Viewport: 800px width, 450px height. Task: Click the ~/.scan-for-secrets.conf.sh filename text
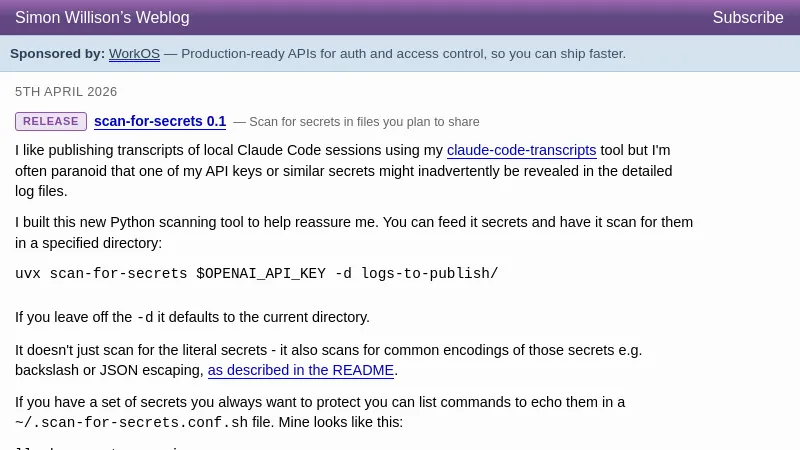point(131,423)
